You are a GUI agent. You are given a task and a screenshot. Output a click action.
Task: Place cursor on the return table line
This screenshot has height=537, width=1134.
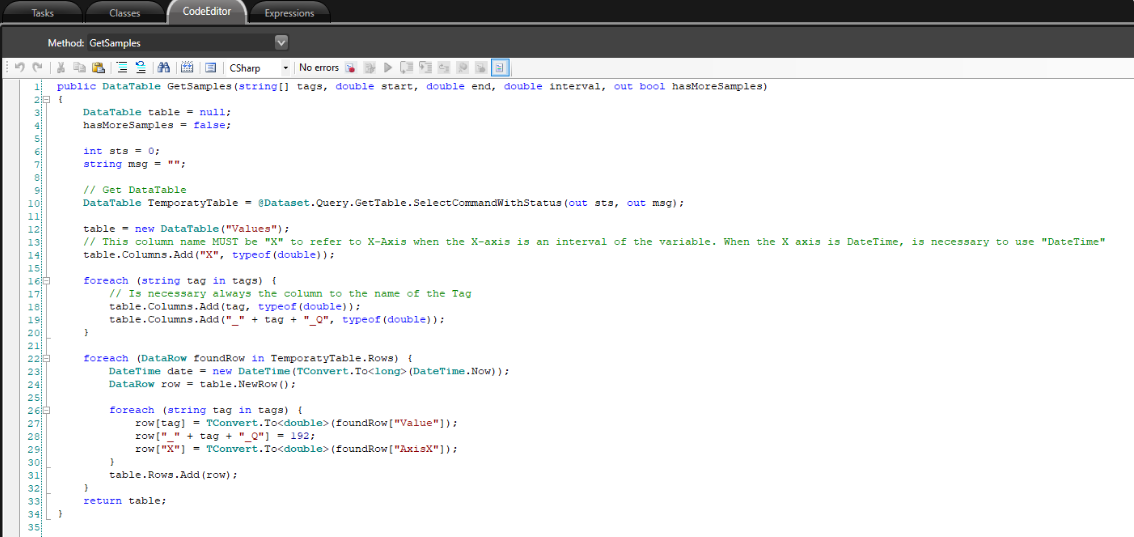tap(125, 500)
